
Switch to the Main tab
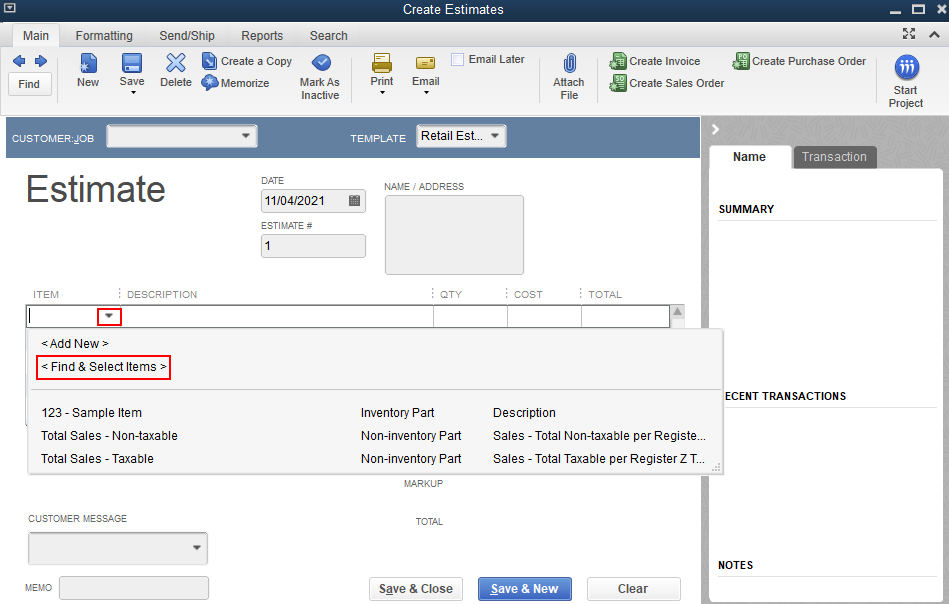click(x=36, y=36)
